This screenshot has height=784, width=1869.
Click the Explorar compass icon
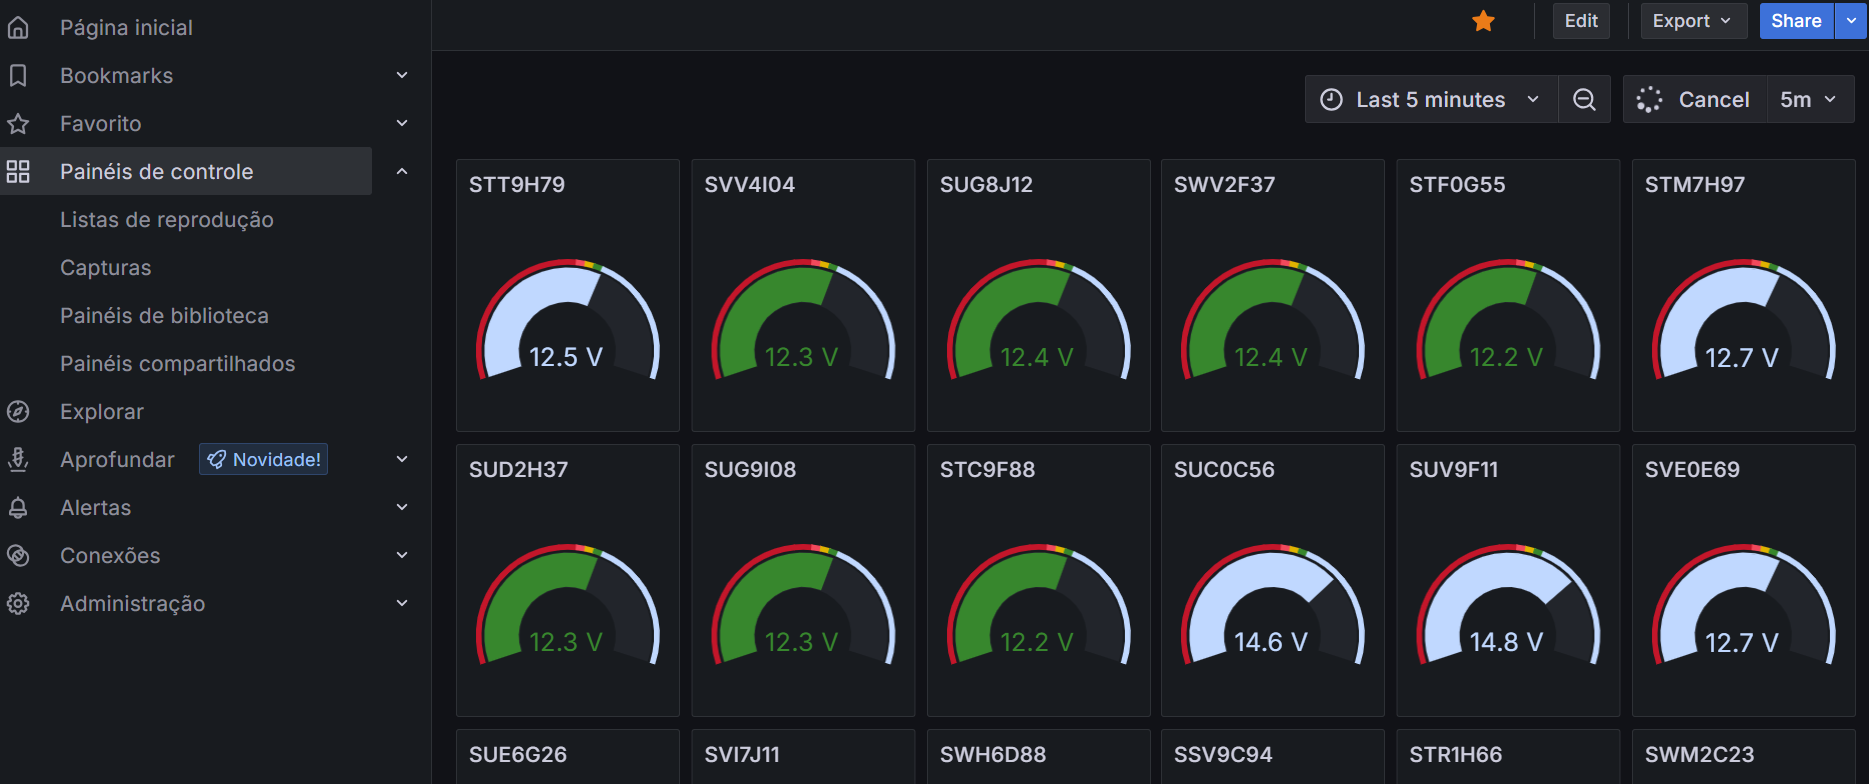pyautogui.click(x=18, y=412)
